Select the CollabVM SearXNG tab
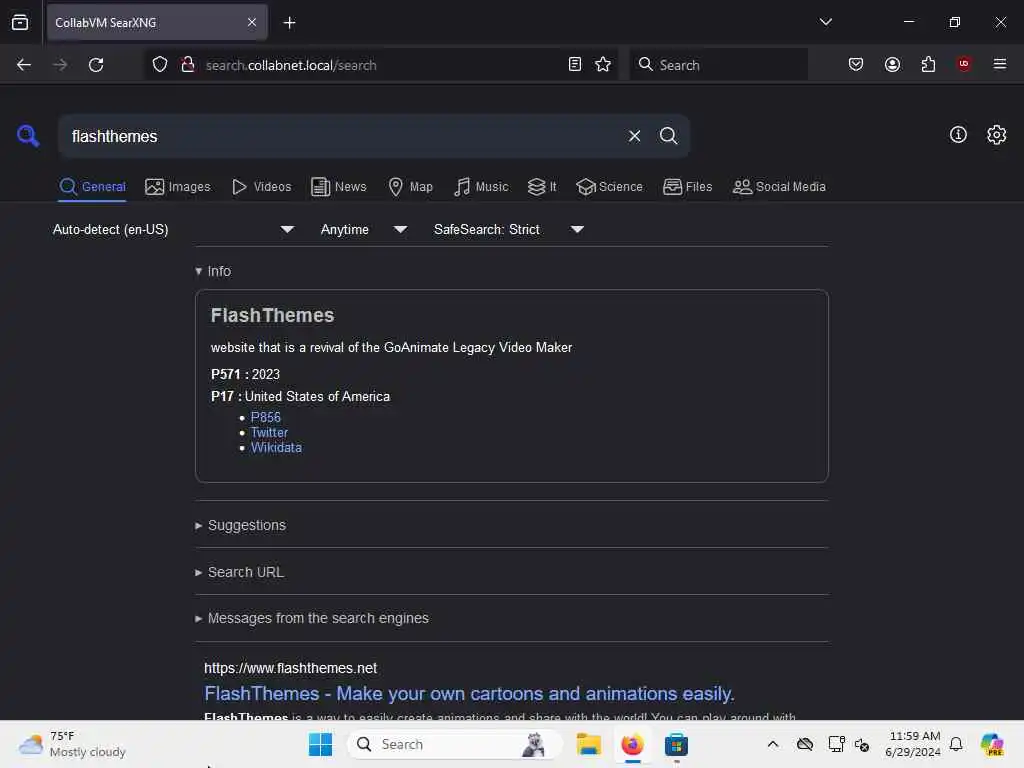This screenshot has width=1024, height=768. pos(157,22)
